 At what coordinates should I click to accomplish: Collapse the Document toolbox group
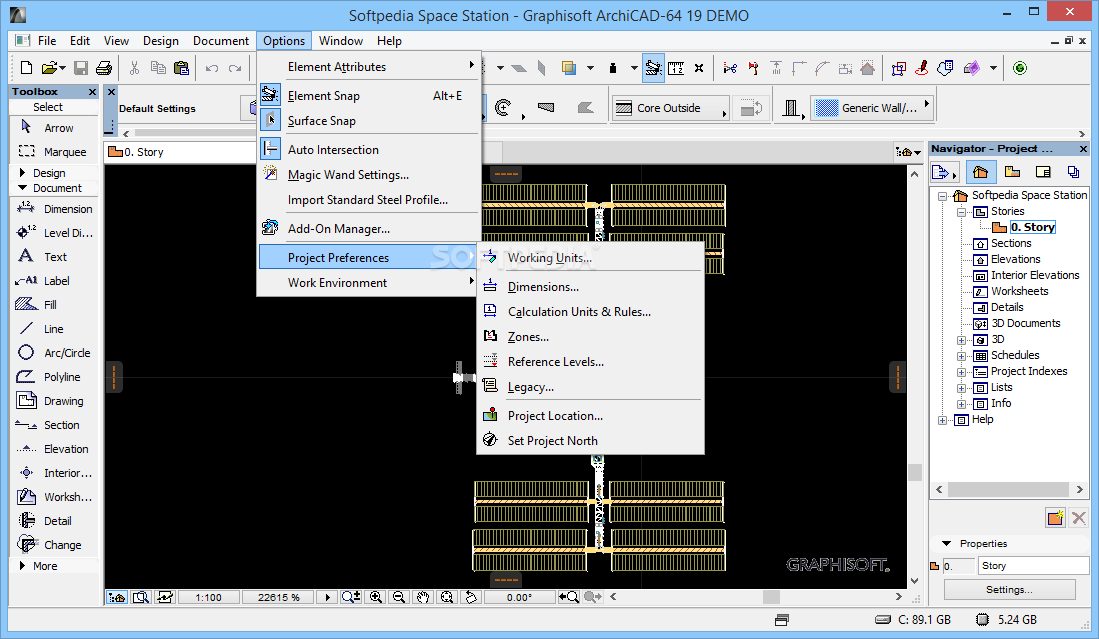pos(22,188)
